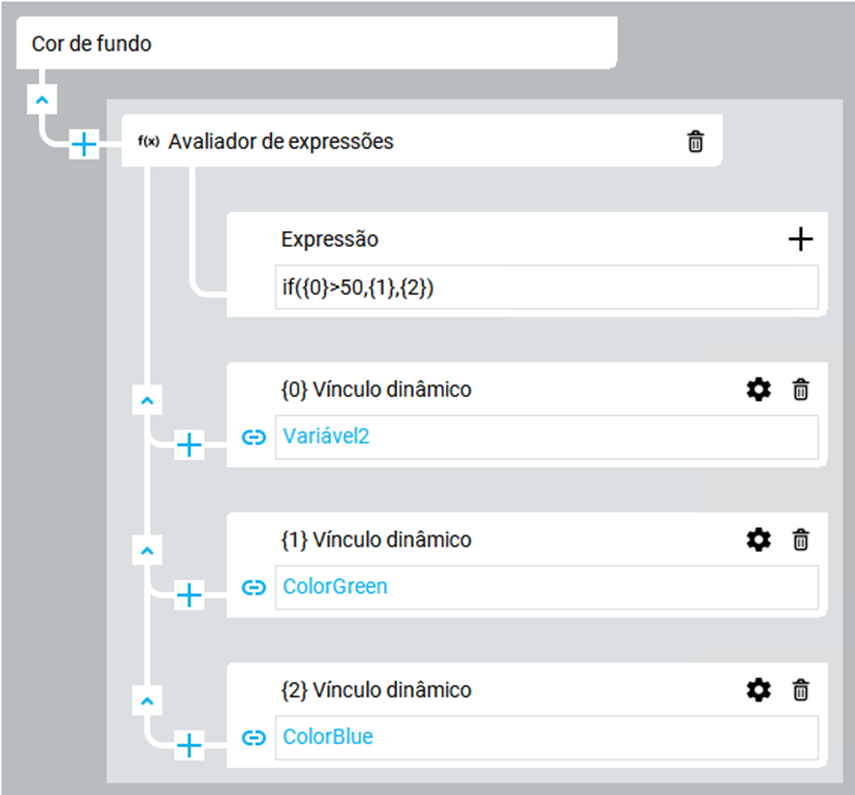
Task: Collapse the {1} Vínculo dinâmico branch
Action: click(x=147, y=551)
